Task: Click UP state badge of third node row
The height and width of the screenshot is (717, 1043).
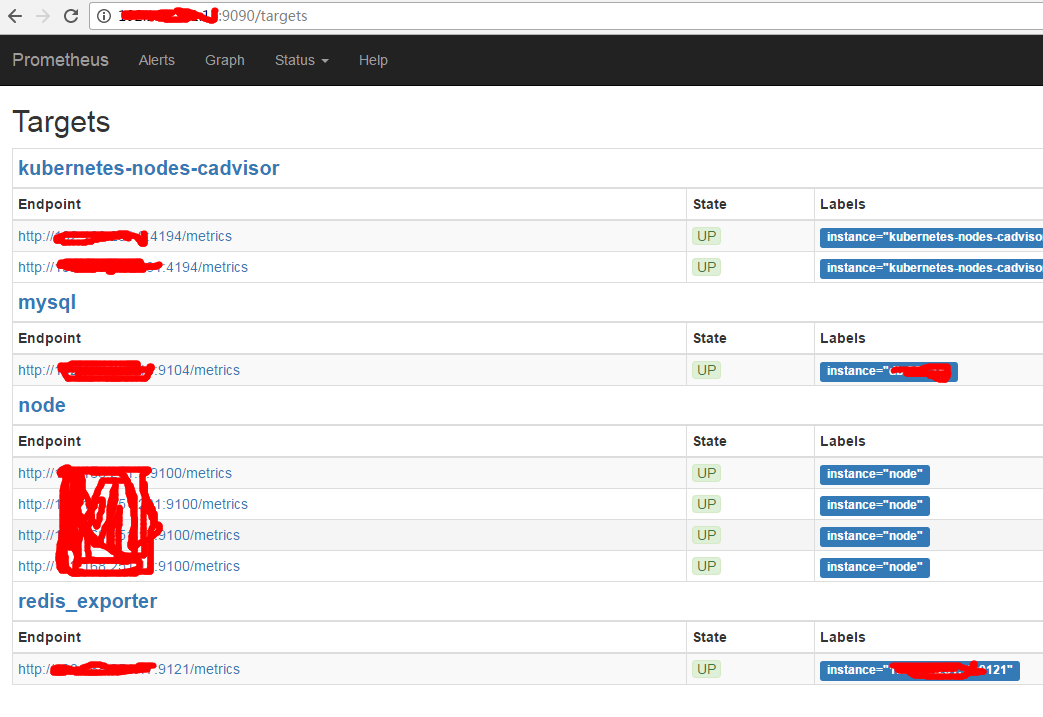Action: (706, 535)
